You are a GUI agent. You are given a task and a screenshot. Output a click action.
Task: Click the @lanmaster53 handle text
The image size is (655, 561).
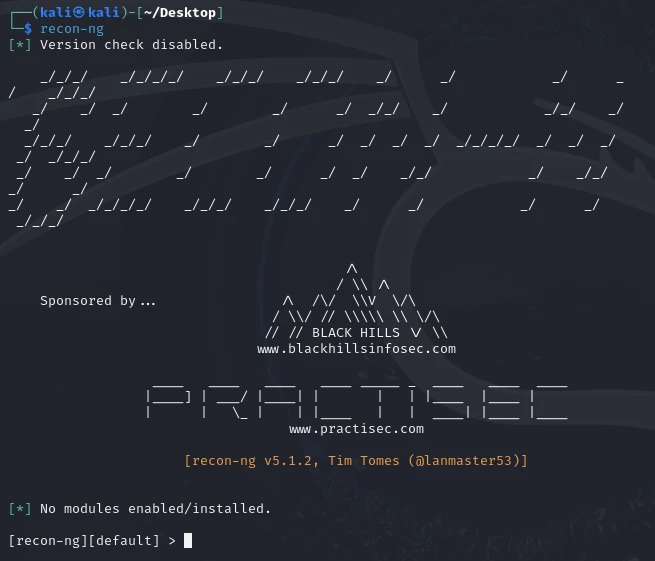click(x=464, y=460)
